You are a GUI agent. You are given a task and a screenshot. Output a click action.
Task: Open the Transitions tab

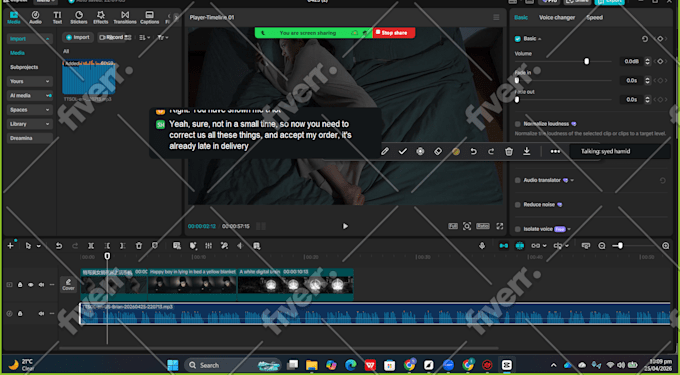[125, 17]
